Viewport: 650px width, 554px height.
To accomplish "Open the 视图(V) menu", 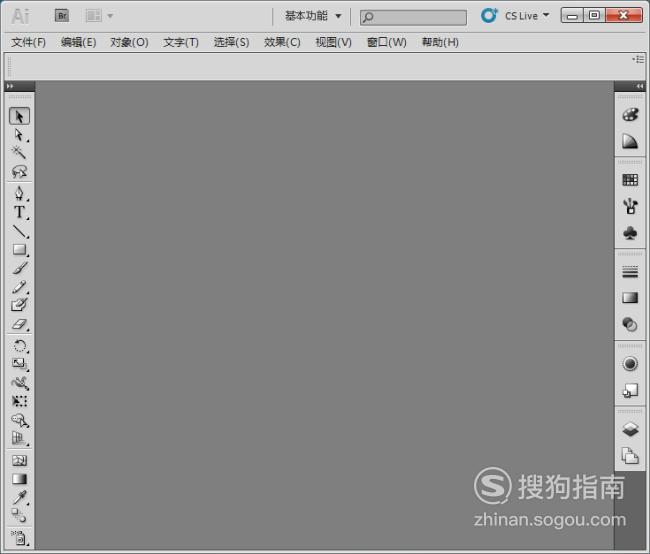I will point(333,42).
